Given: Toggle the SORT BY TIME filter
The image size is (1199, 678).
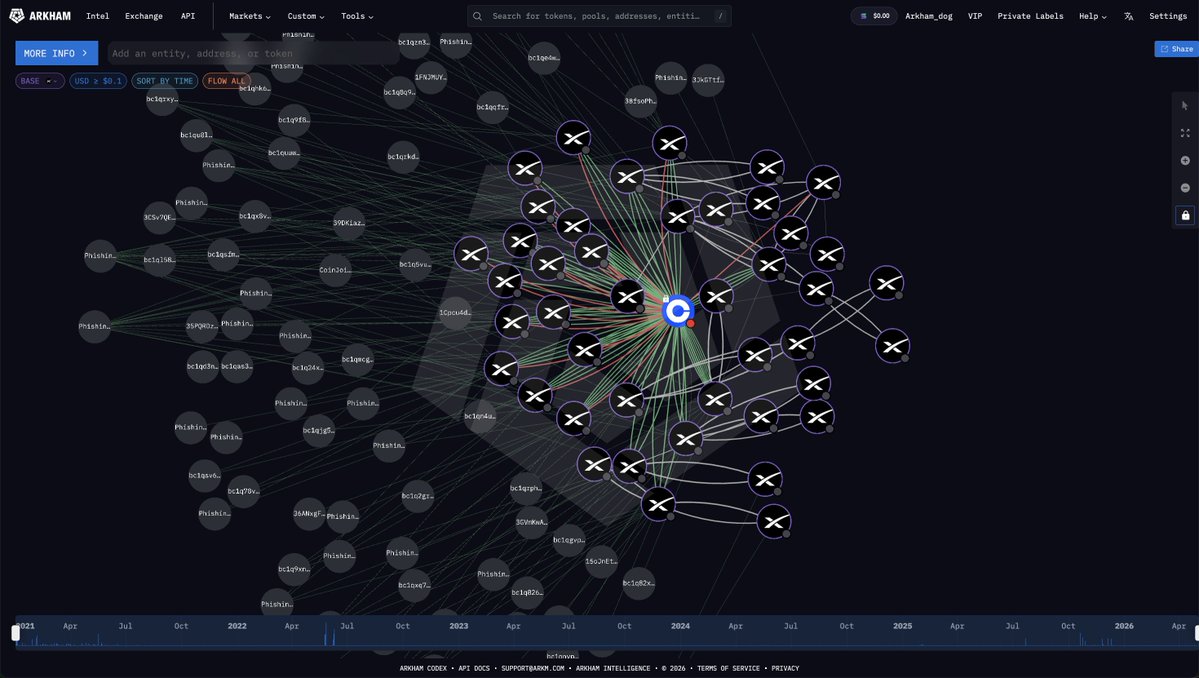Looking at the screenshot, I should (164, 81).
